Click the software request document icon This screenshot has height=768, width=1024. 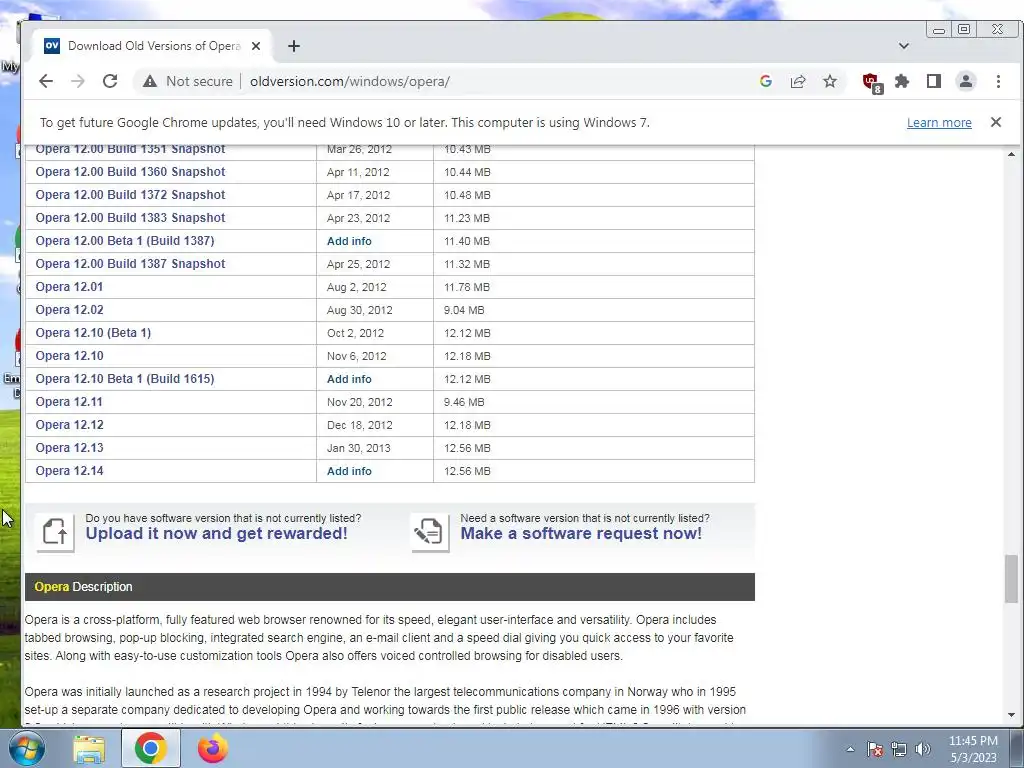pyautogui.click(x=430, y=532)
